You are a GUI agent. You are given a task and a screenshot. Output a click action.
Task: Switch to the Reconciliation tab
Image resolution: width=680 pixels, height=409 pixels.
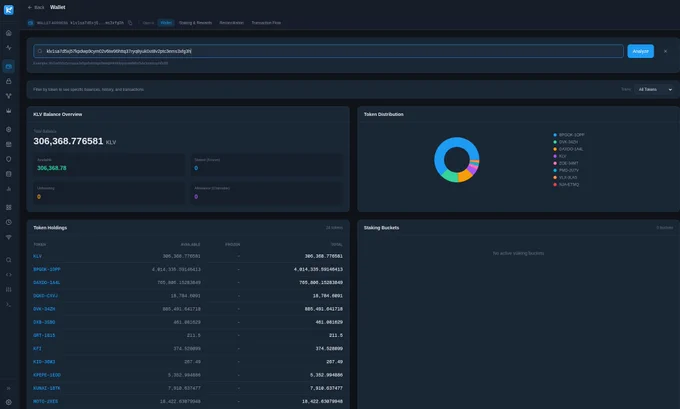click(x=232, y=23)
